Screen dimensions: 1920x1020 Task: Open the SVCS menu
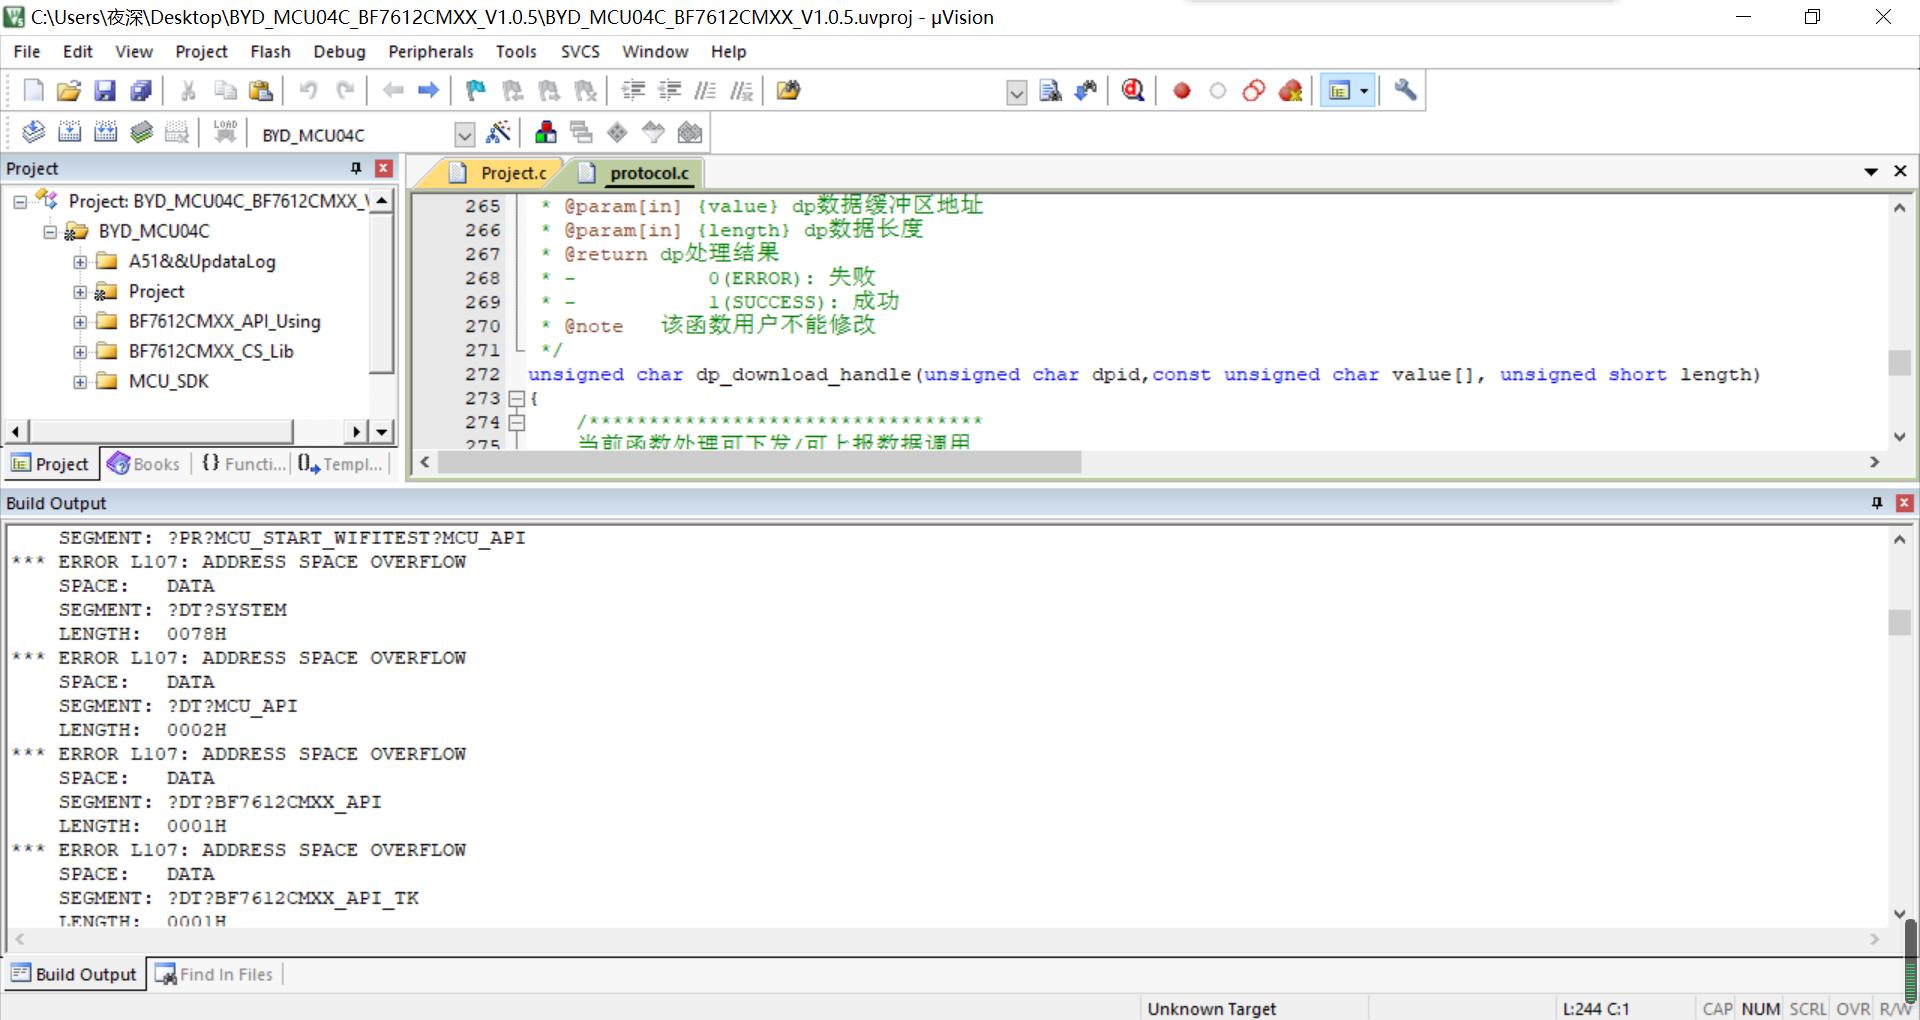point(580,52)
